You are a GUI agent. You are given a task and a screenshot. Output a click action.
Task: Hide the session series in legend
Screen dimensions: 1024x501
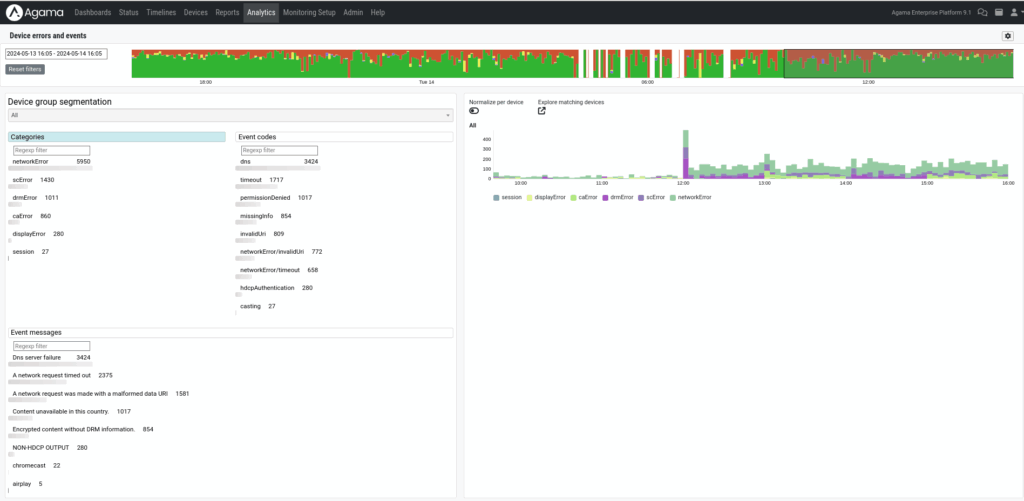tap(510, 197)
